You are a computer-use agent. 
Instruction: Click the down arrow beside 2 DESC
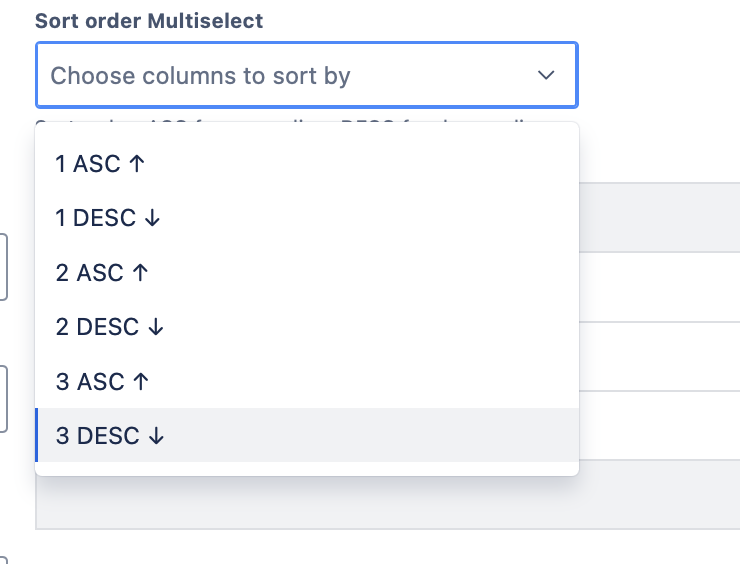click(x=154, y=327)
